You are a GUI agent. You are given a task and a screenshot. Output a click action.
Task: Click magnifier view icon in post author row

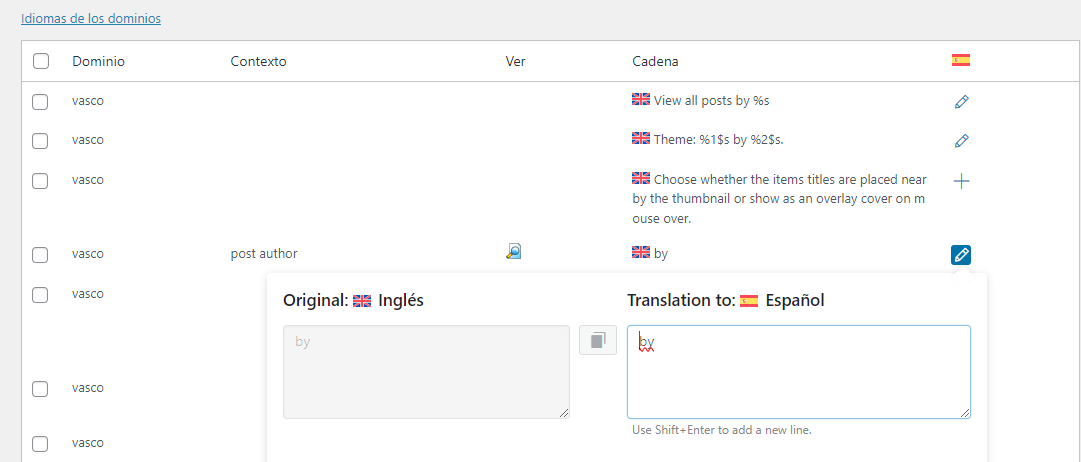point(514,252)
